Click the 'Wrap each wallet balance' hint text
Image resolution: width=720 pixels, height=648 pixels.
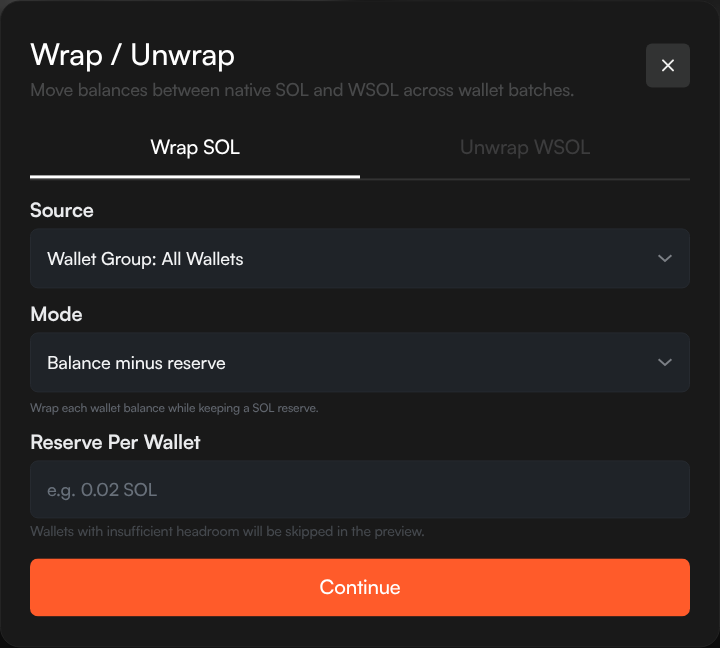[174, 408]
